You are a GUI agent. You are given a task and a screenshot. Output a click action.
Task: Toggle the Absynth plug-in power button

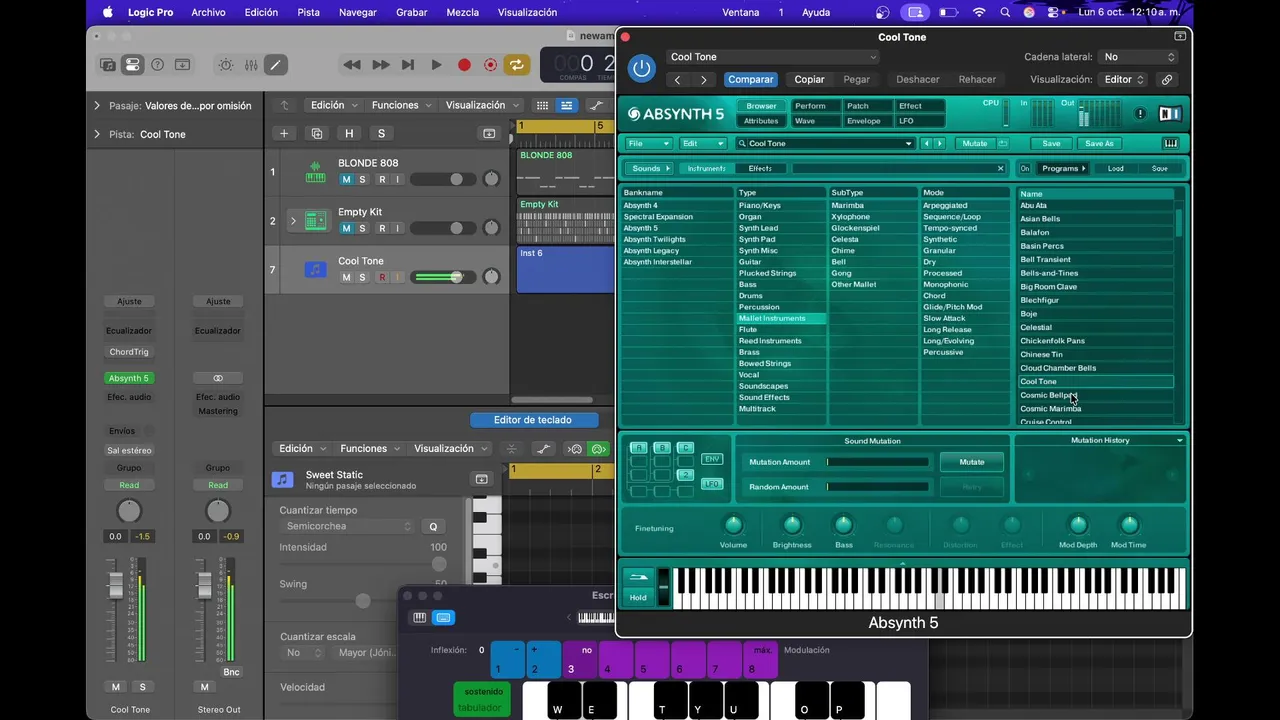click(x=642, y=68)
